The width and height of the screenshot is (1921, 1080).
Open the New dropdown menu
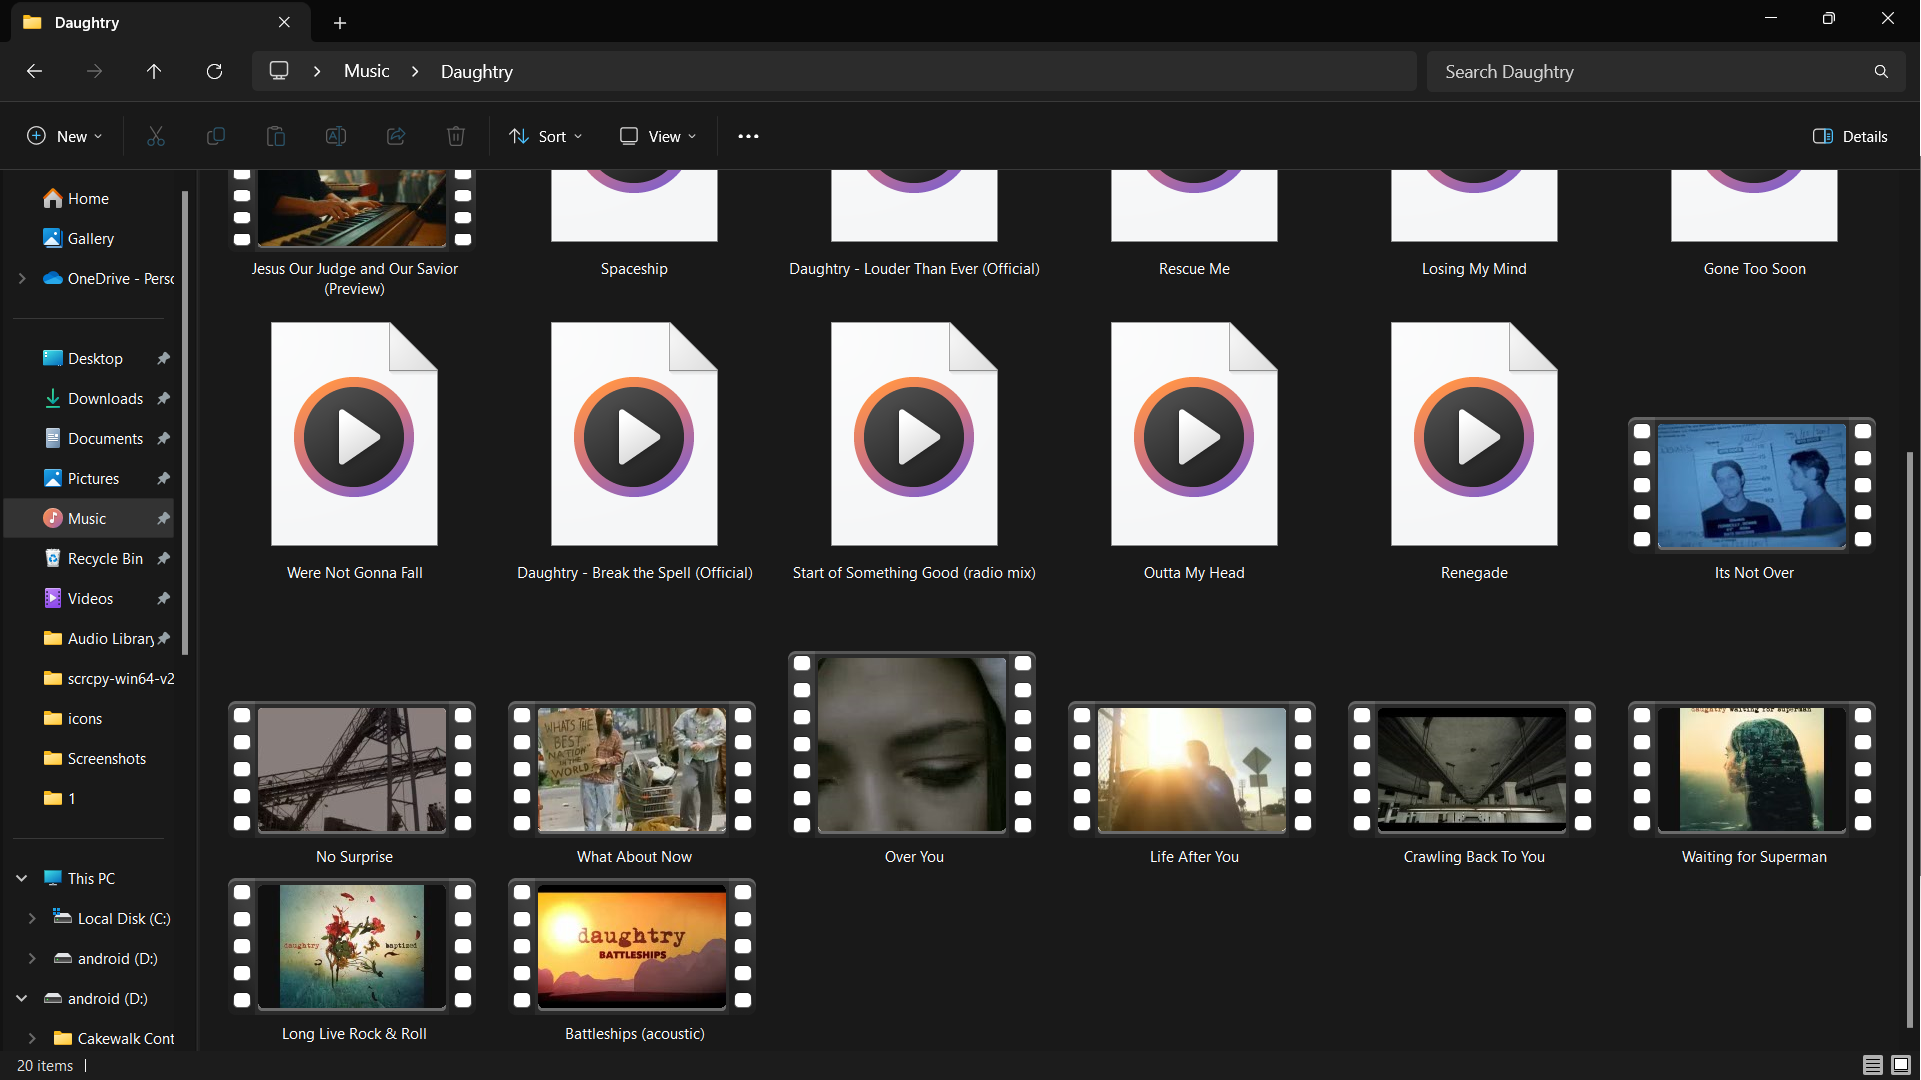(64, 136)
